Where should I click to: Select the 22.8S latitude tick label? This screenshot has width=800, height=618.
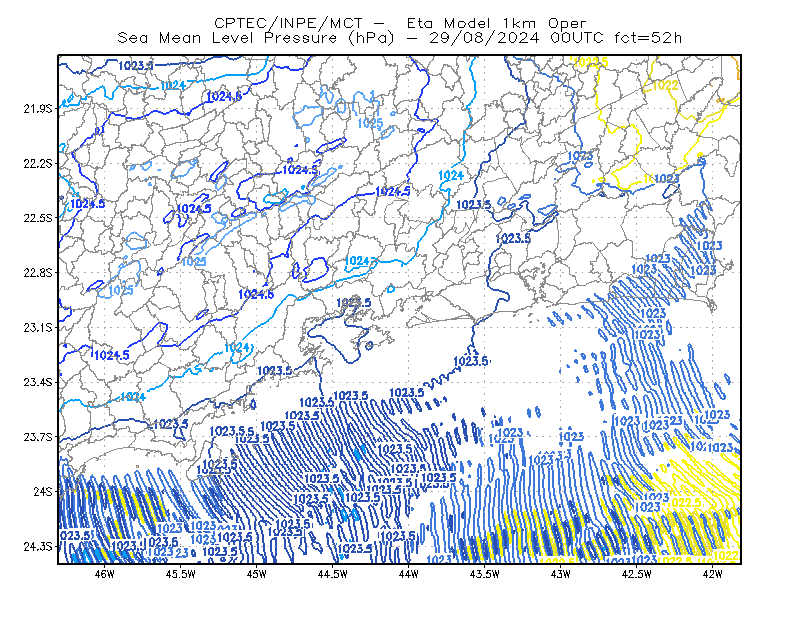pyautogui.click(x=38, y=273)
